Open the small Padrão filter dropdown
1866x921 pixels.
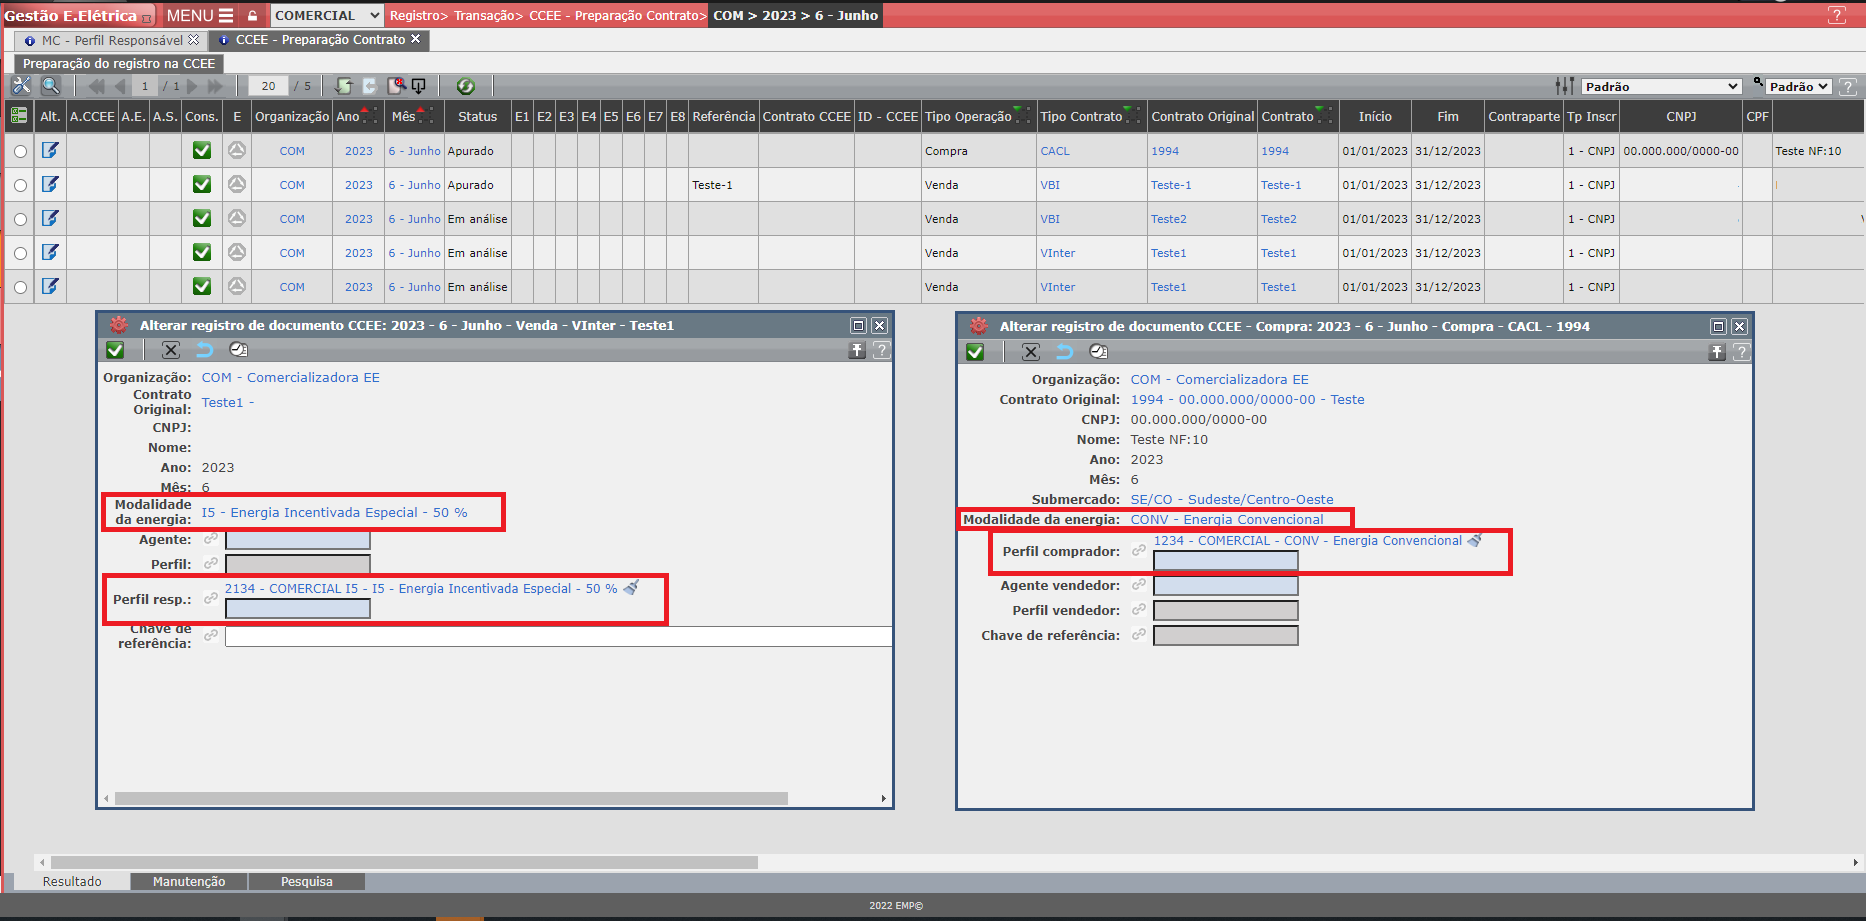[1798, 87]
